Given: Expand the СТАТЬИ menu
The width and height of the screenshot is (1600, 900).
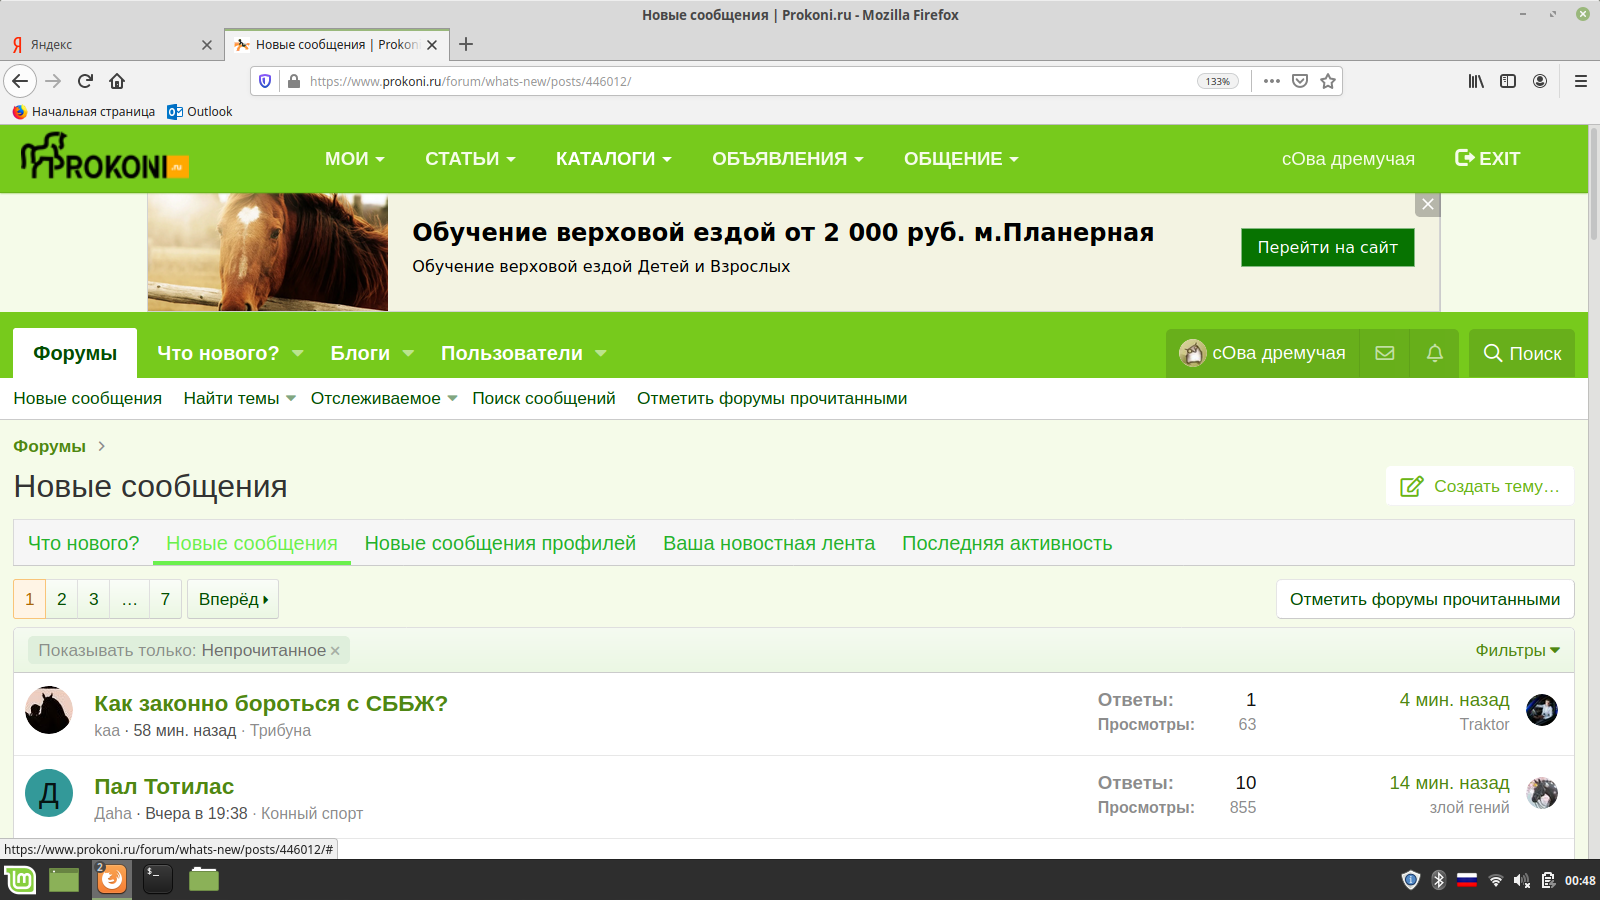Looking at the screenshot, I should [470, 159].
